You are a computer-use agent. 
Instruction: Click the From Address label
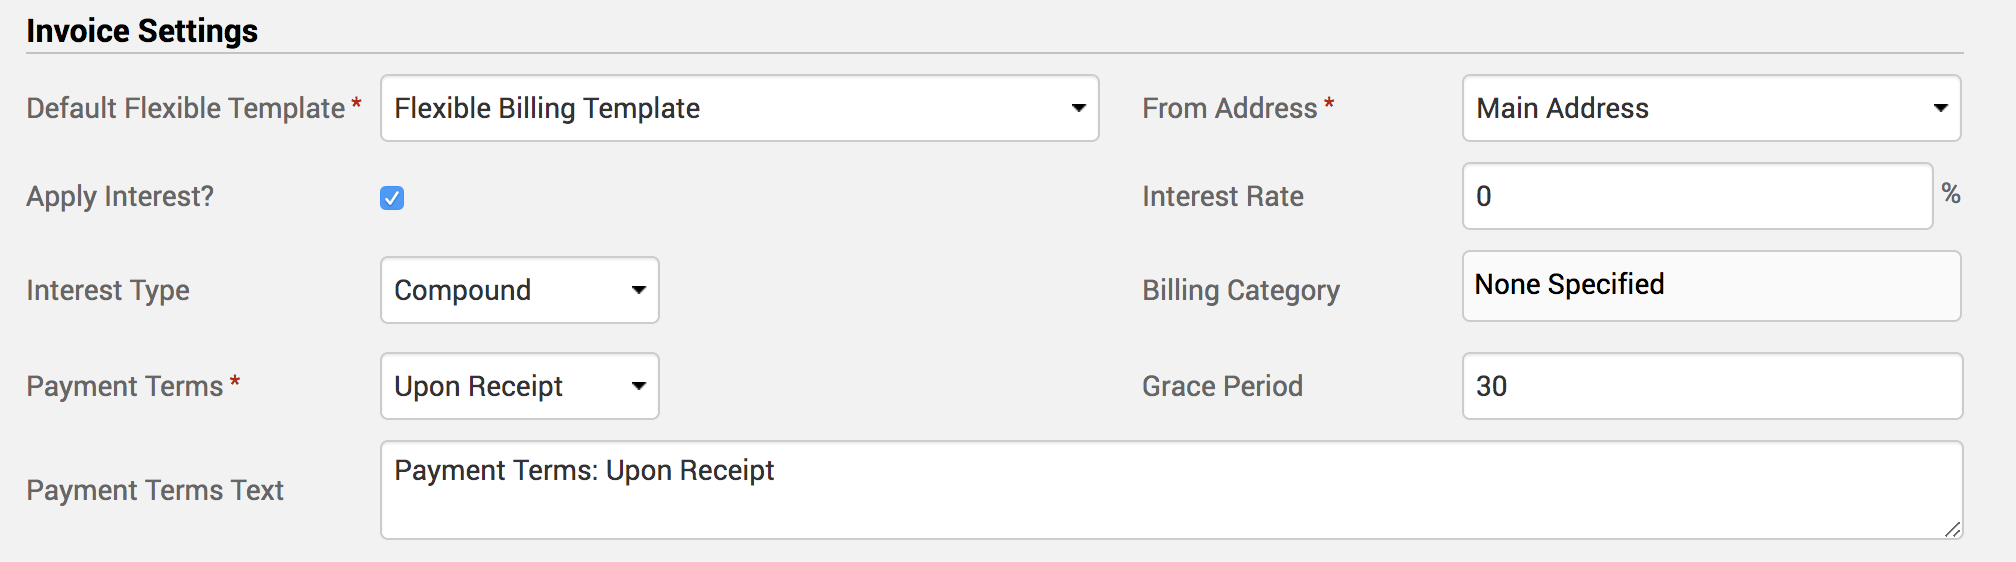1229,108
